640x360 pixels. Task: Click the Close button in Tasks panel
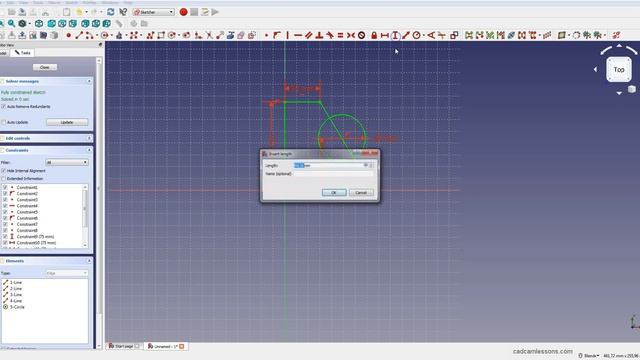click(x=45, y=67)
